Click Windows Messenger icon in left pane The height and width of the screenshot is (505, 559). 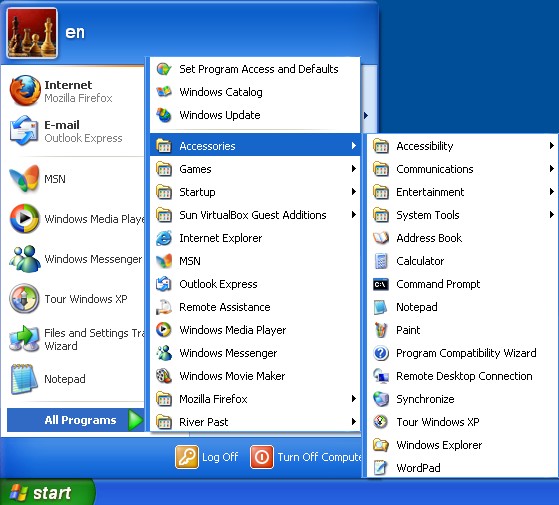click(25, 259)
